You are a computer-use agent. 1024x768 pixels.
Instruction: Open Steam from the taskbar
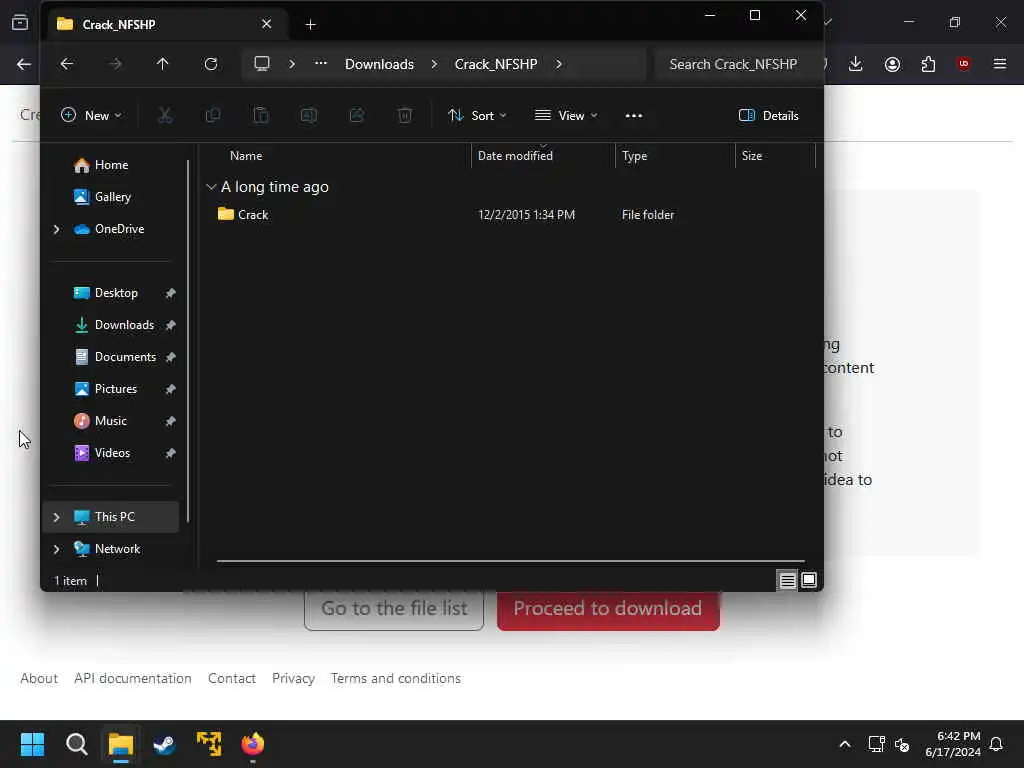[164, 744]
